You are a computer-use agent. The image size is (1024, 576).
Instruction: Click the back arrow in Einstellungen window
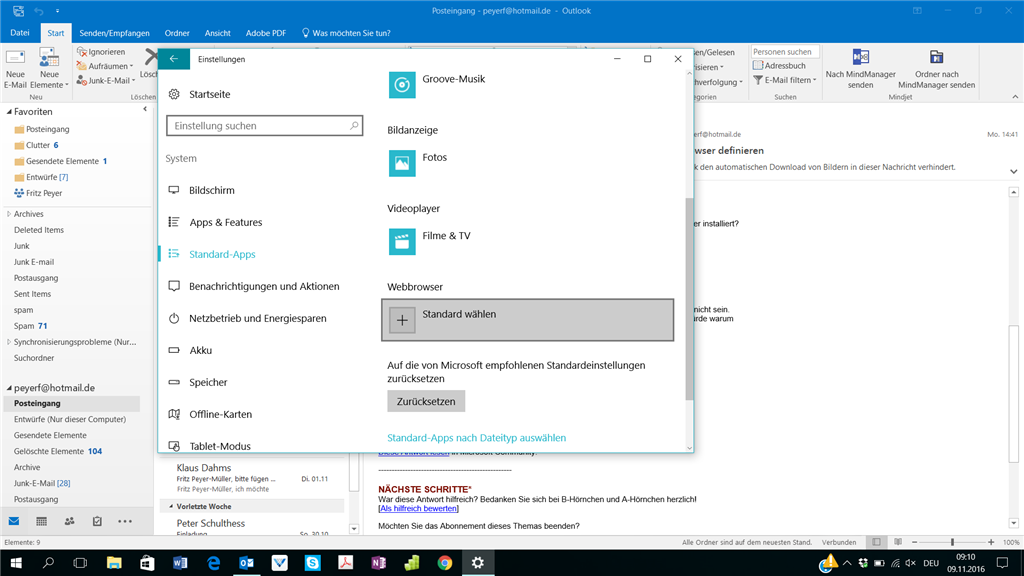(174, 59)
